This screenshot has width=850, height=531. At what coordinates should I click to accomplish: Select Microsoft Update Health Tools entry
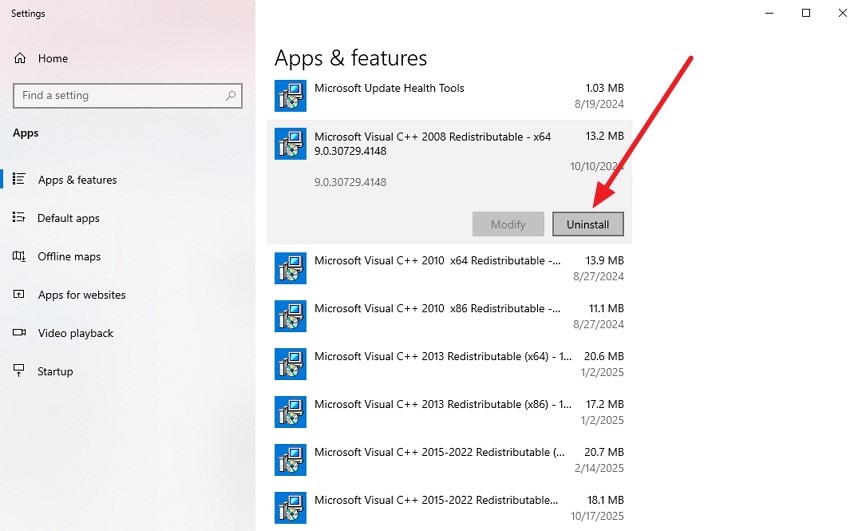click(449, 96)
